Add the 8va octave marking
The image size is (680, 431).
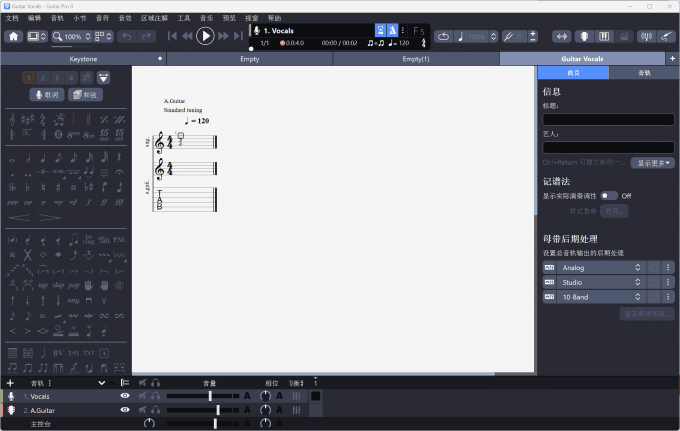[73, 135]
